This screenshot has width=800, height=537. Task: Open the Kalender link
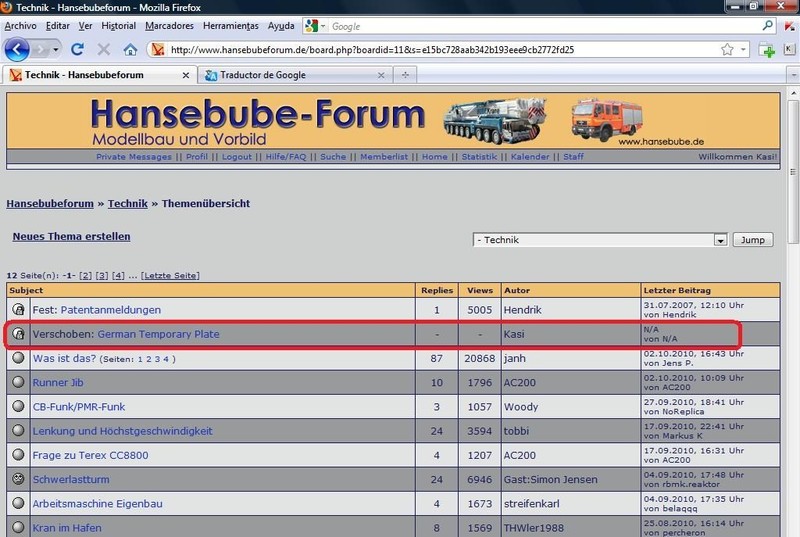point(530,157)
